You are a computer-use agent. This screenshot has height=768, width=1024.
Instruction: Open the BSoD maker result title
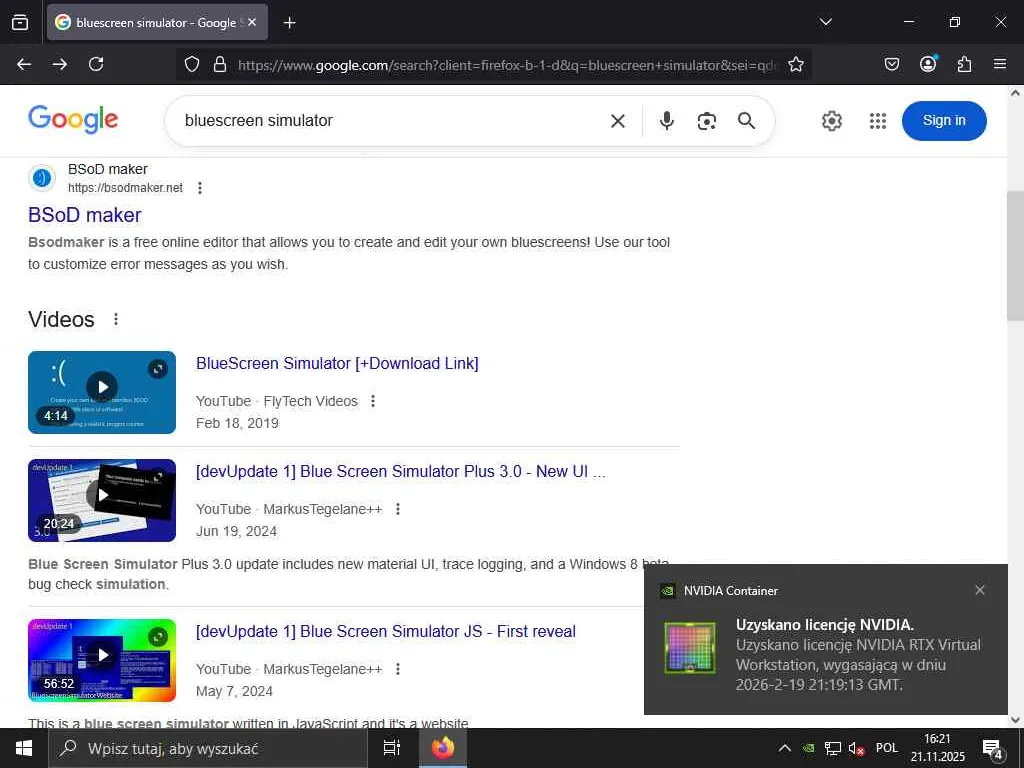point(85,215)
